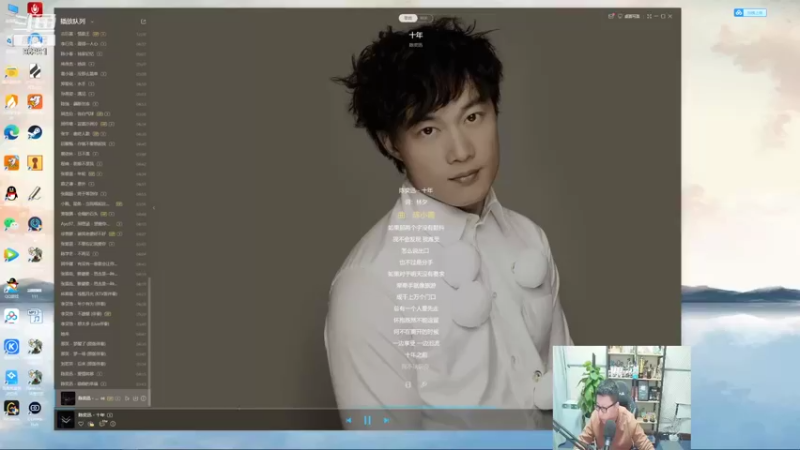Click the album thumbnail of highlighted queue row
The height and width of the screenshot is (450, 800).
tap(68, 398)
